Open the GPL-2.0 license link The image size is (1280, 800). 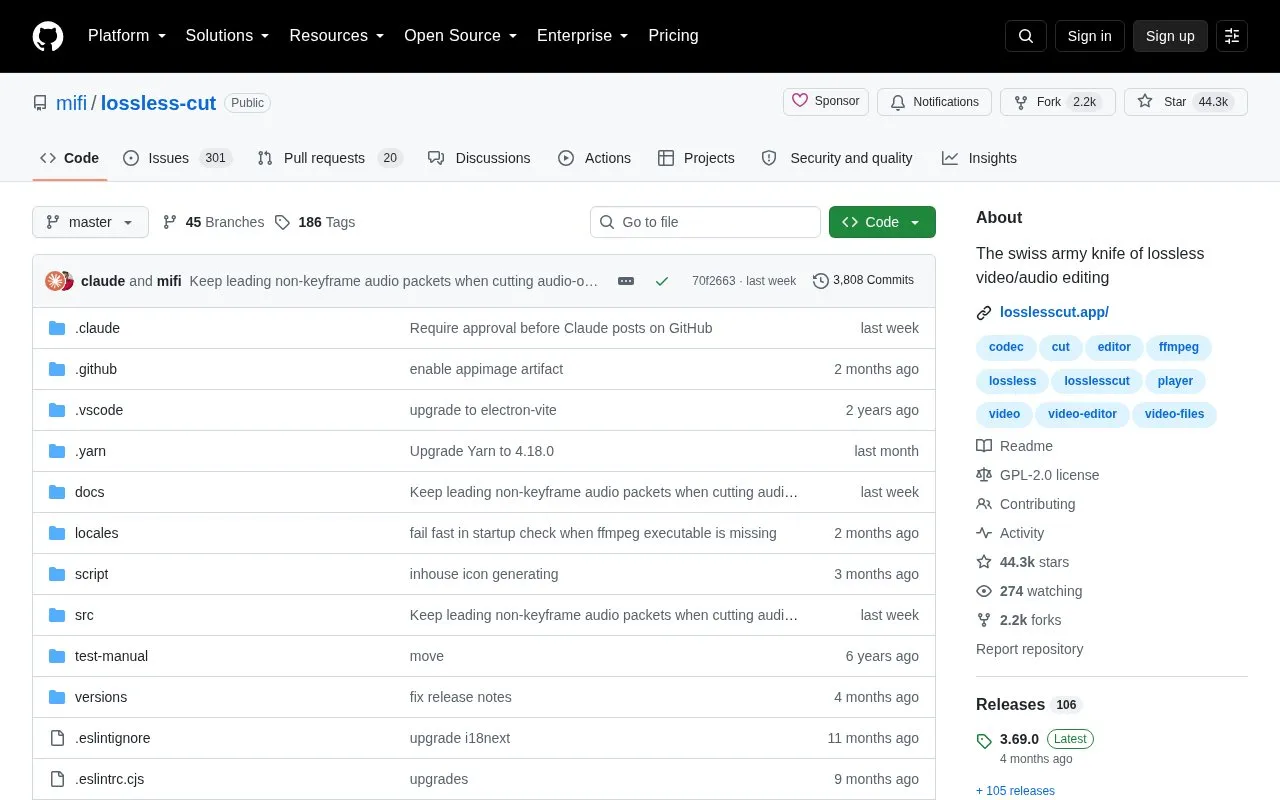[1037, 475]
